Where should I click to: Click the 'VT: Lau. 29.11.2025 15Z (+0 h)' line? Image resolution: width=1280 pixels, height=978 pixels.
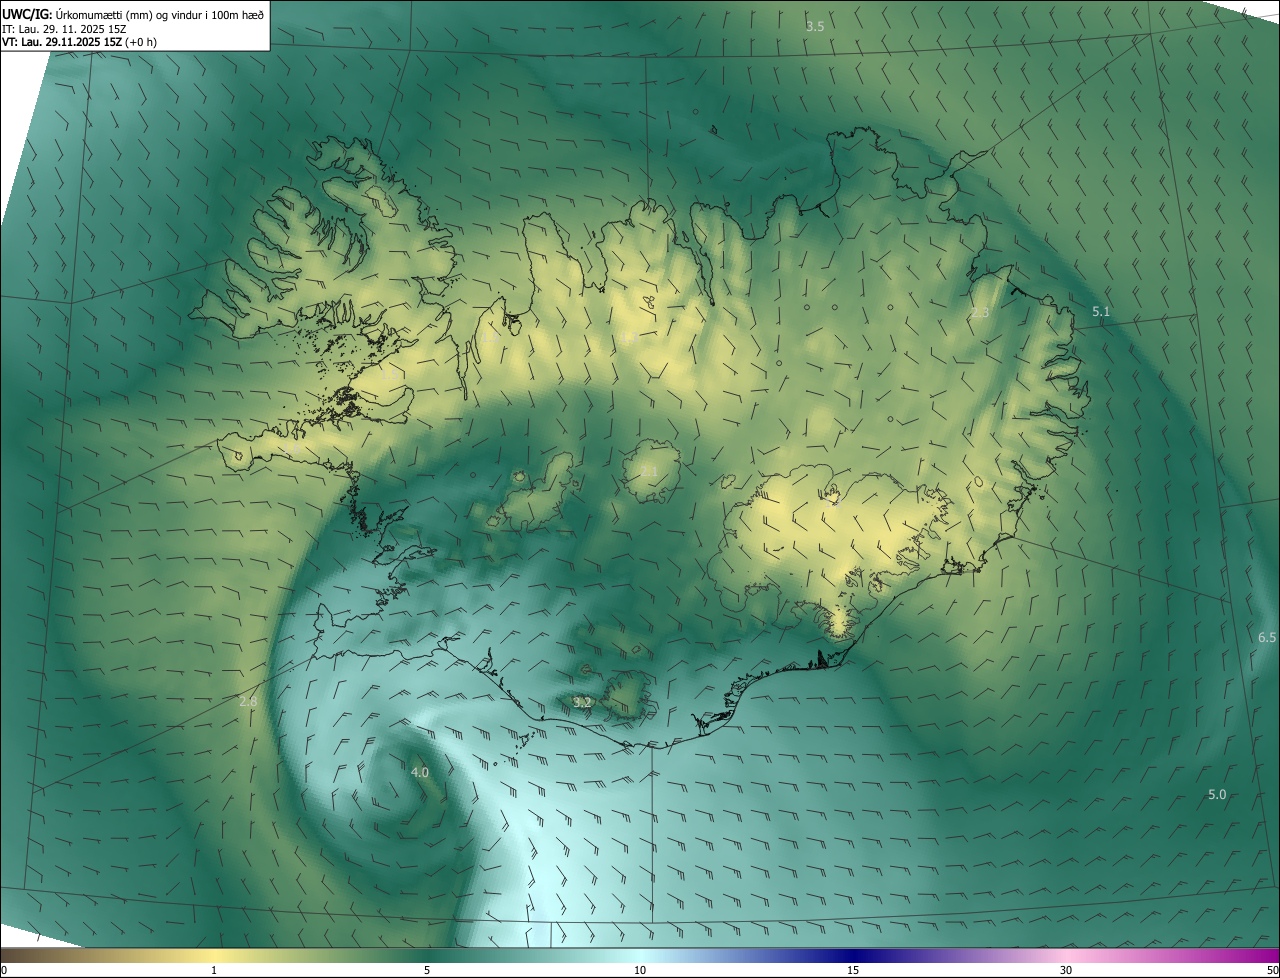pos(79,42)
